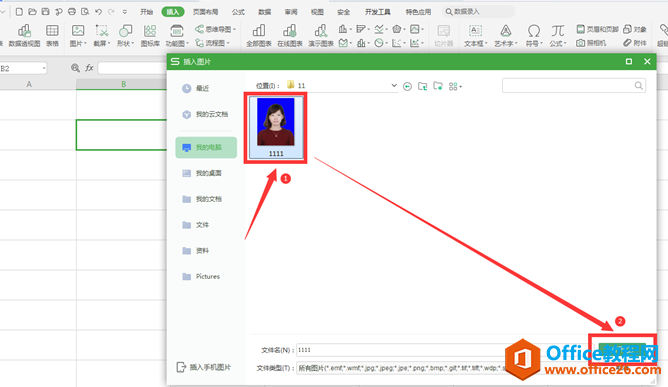Click the print preview icon
This screenshot has width=668, height=387.
tap(85, 12)
